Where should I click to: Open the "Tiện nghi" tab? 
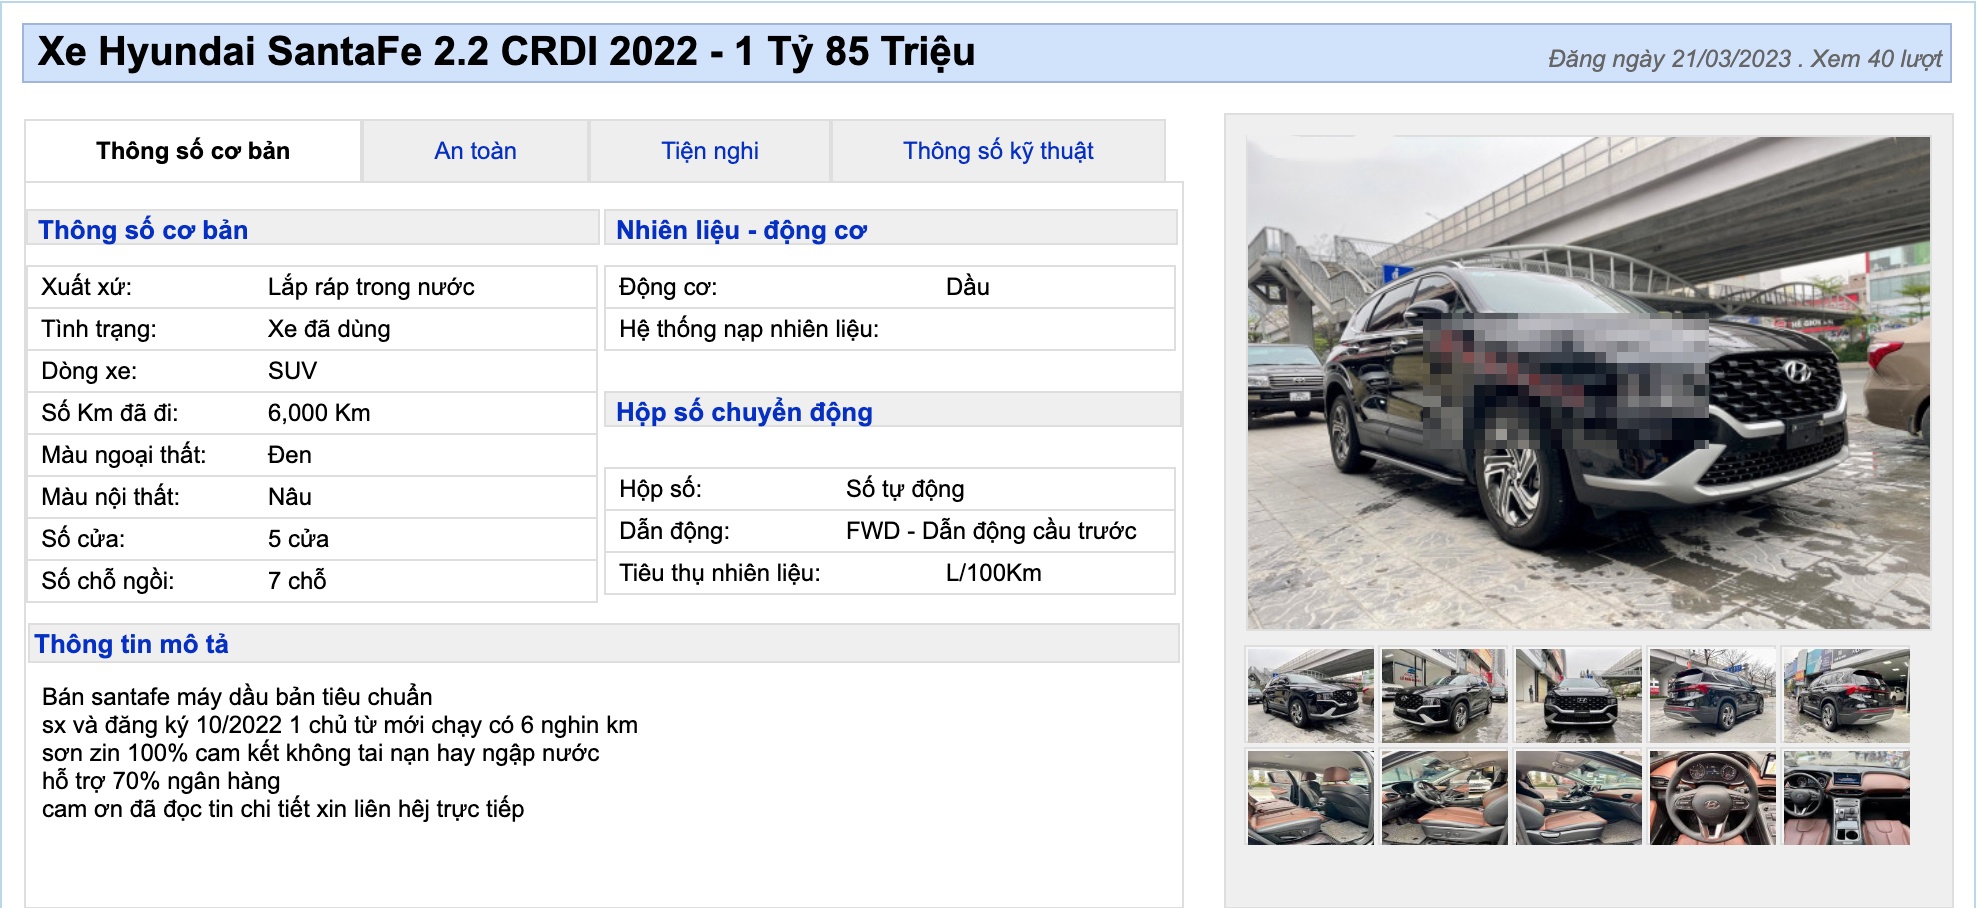[710, 151]
